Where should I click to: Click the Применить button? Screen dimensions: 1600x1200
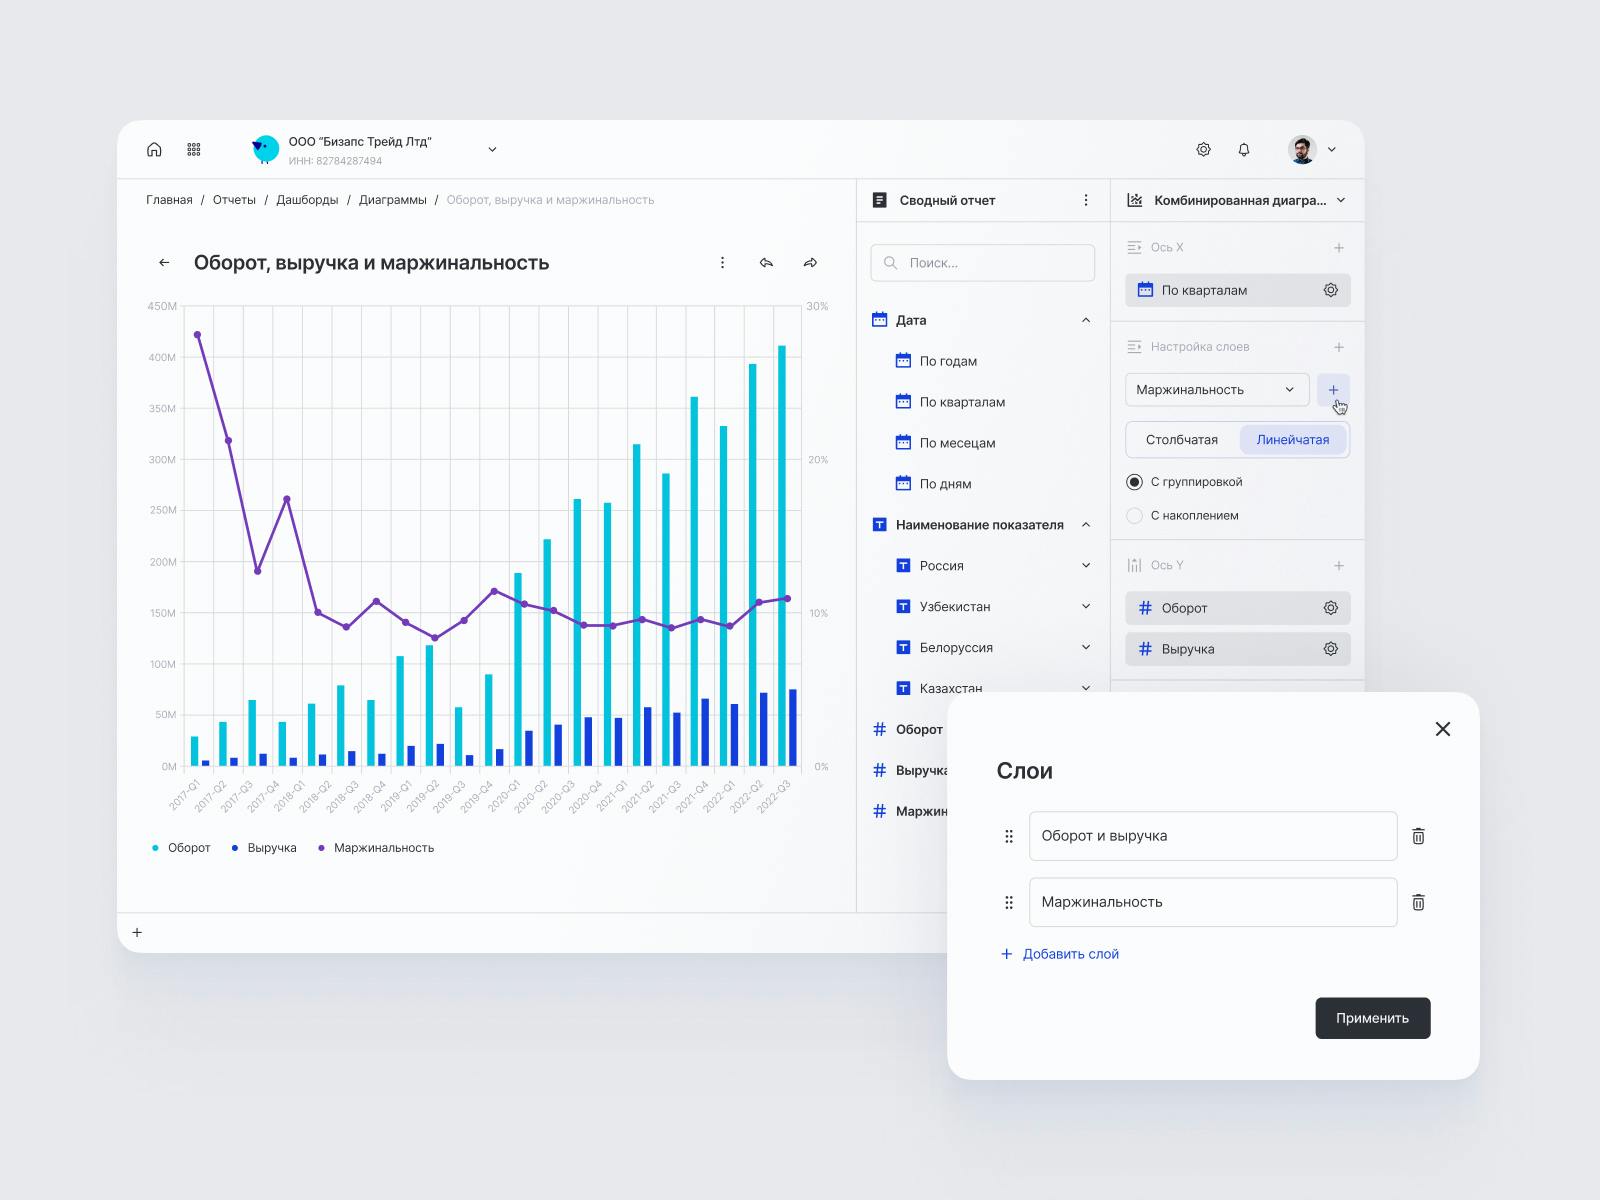pos(1373,1018)
